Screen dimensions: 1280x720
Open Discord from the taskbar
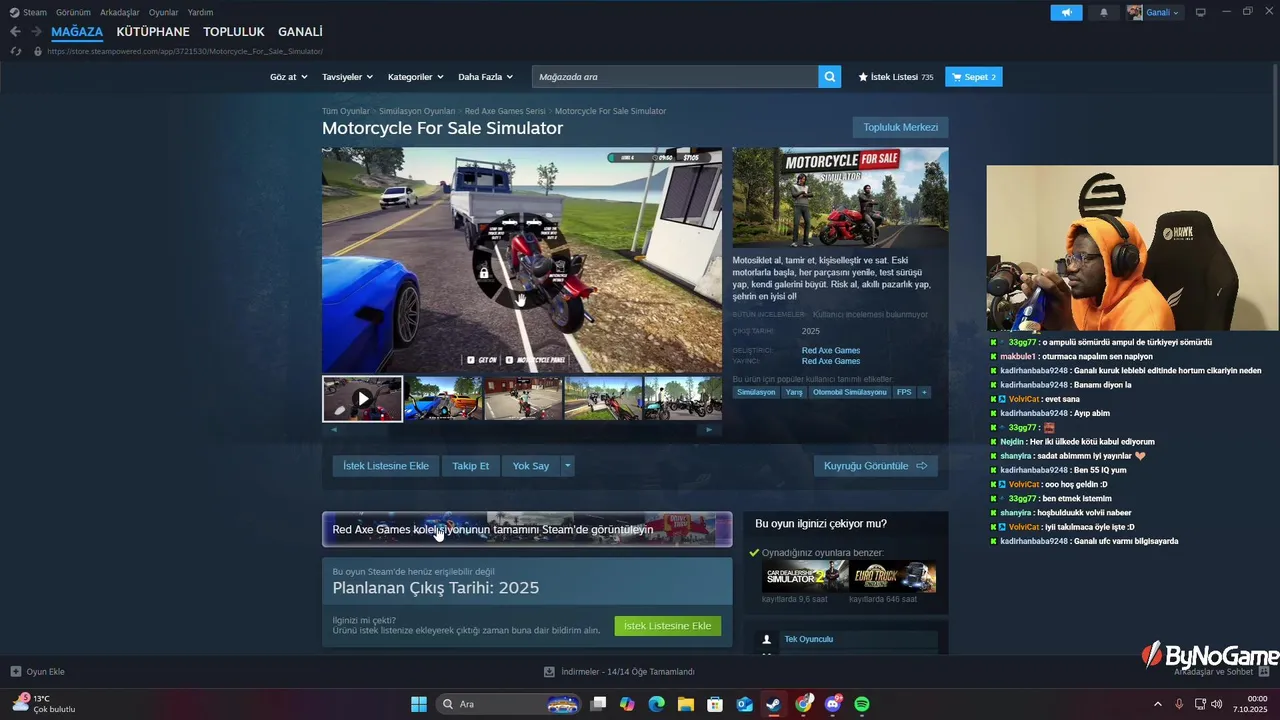(x=833, y=704)
